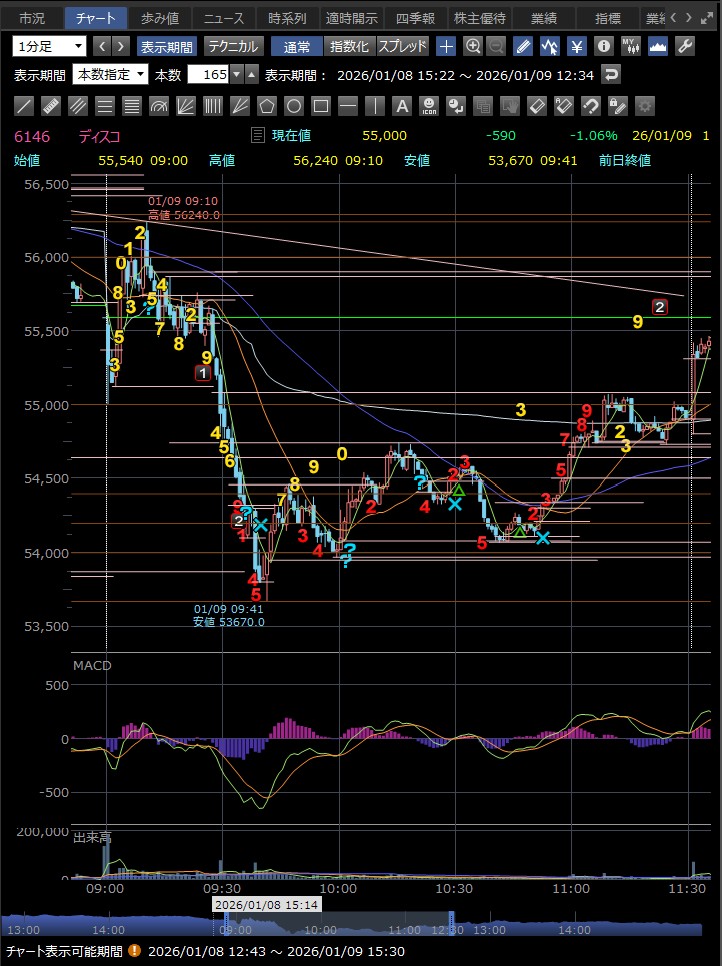The height and width of the screenshot is (966, 722).
Task: Activate the magnet snap tool
Action: 590,106
